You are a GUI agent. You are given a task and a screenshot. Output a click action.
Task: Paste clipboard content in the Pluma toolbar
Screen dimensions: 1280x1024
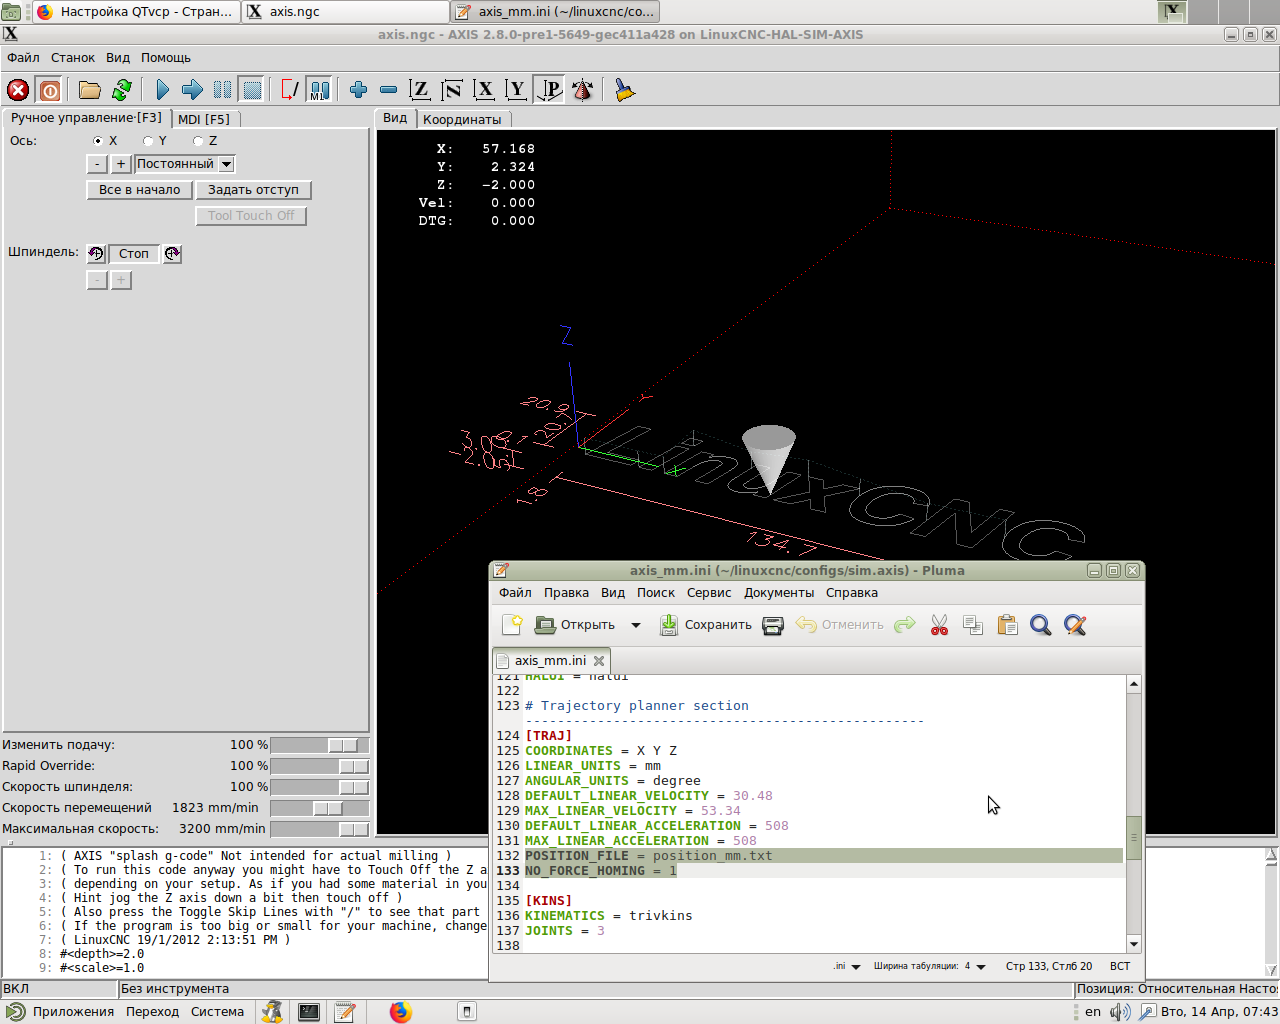1007,625
